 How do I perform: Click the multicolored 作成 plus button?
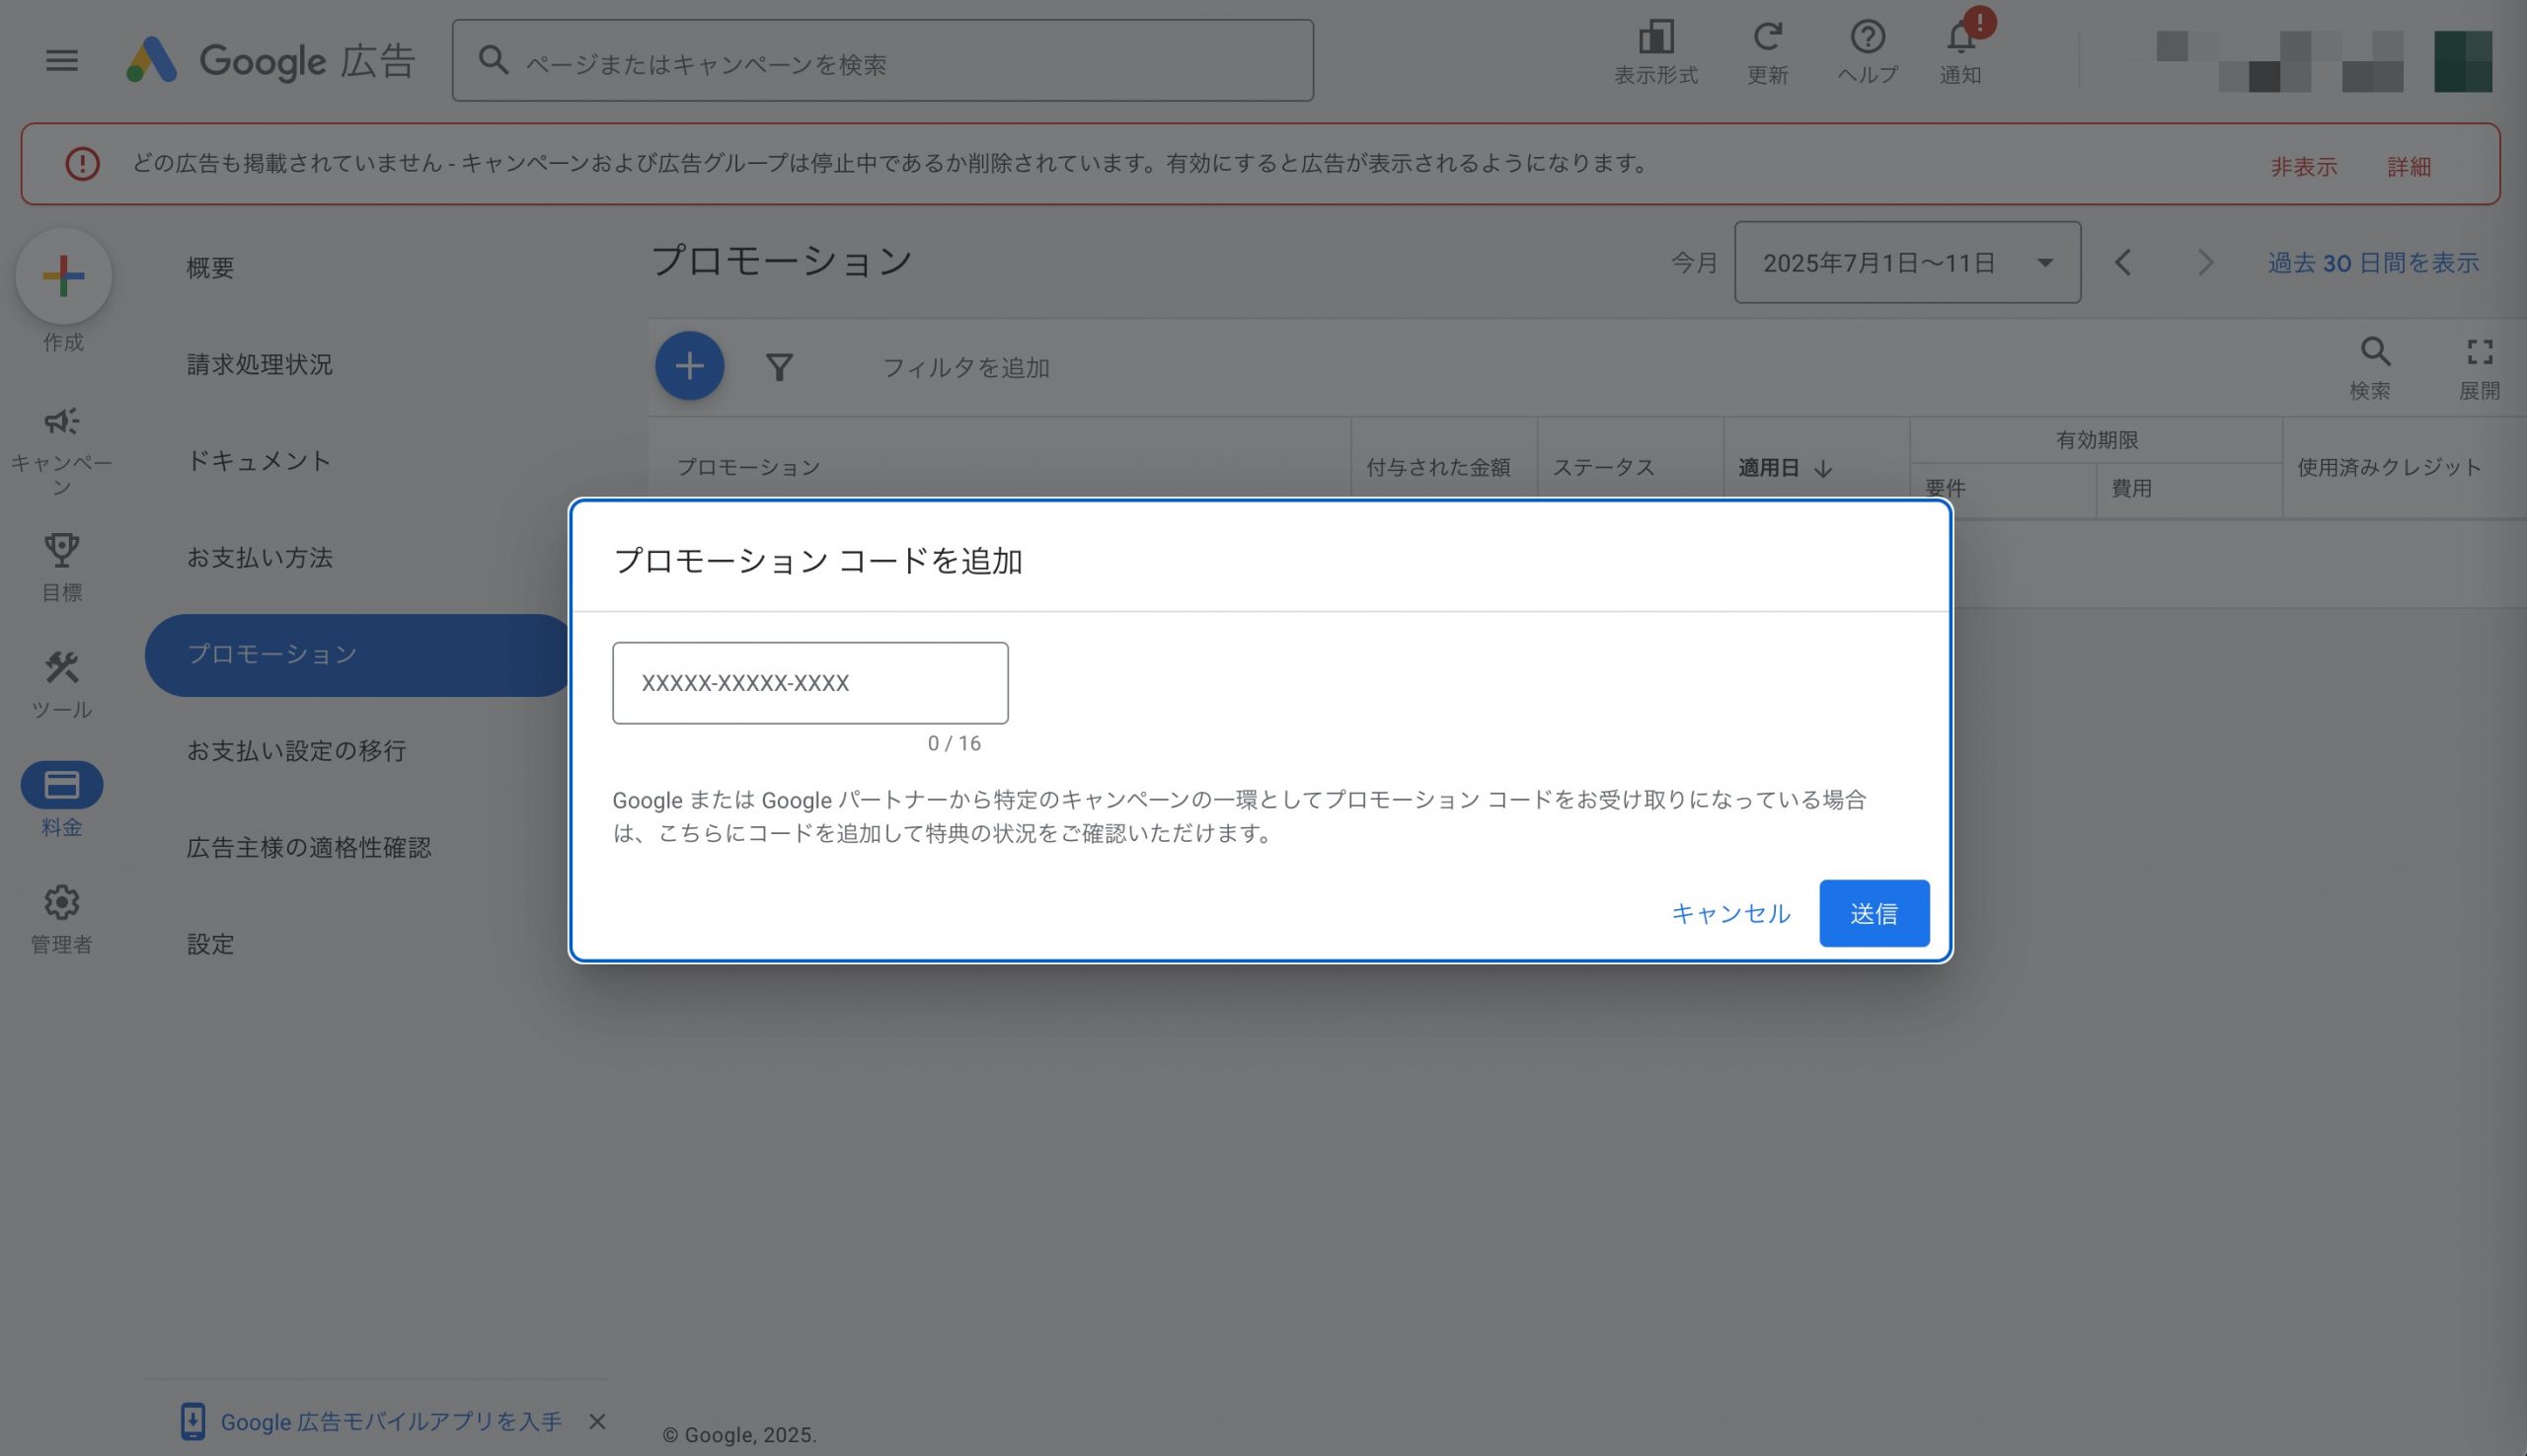pyautogui.click(x=63, y=276)
